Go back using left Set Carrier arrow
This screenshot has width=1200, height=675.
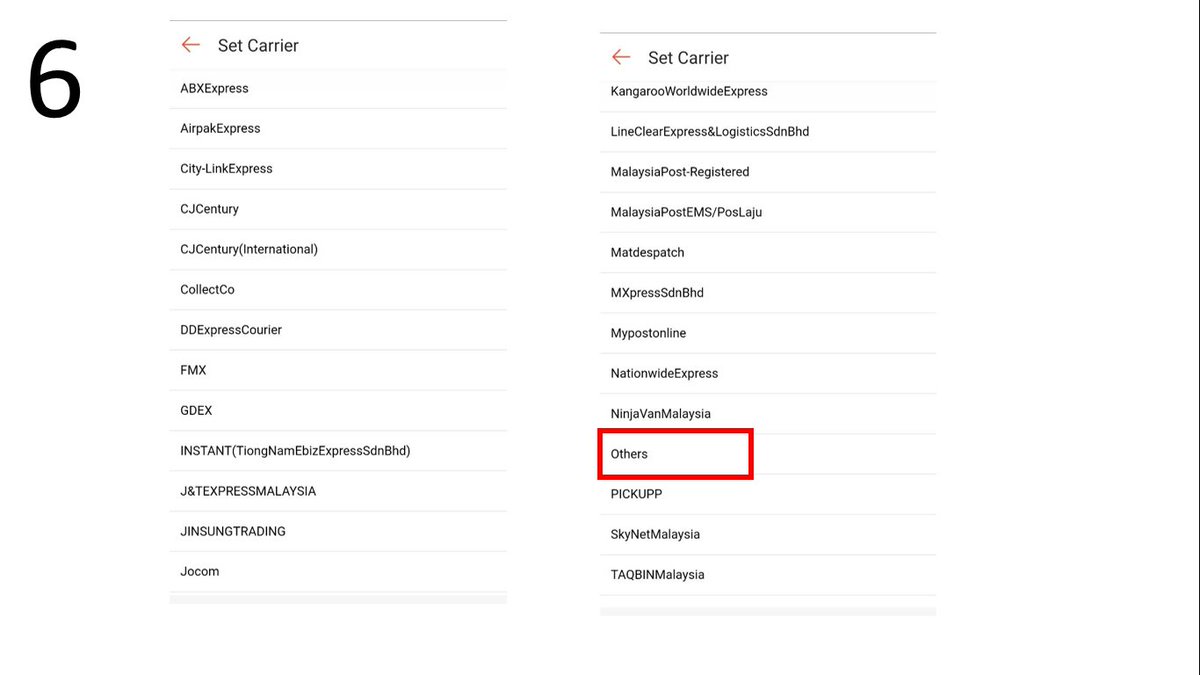190,45
